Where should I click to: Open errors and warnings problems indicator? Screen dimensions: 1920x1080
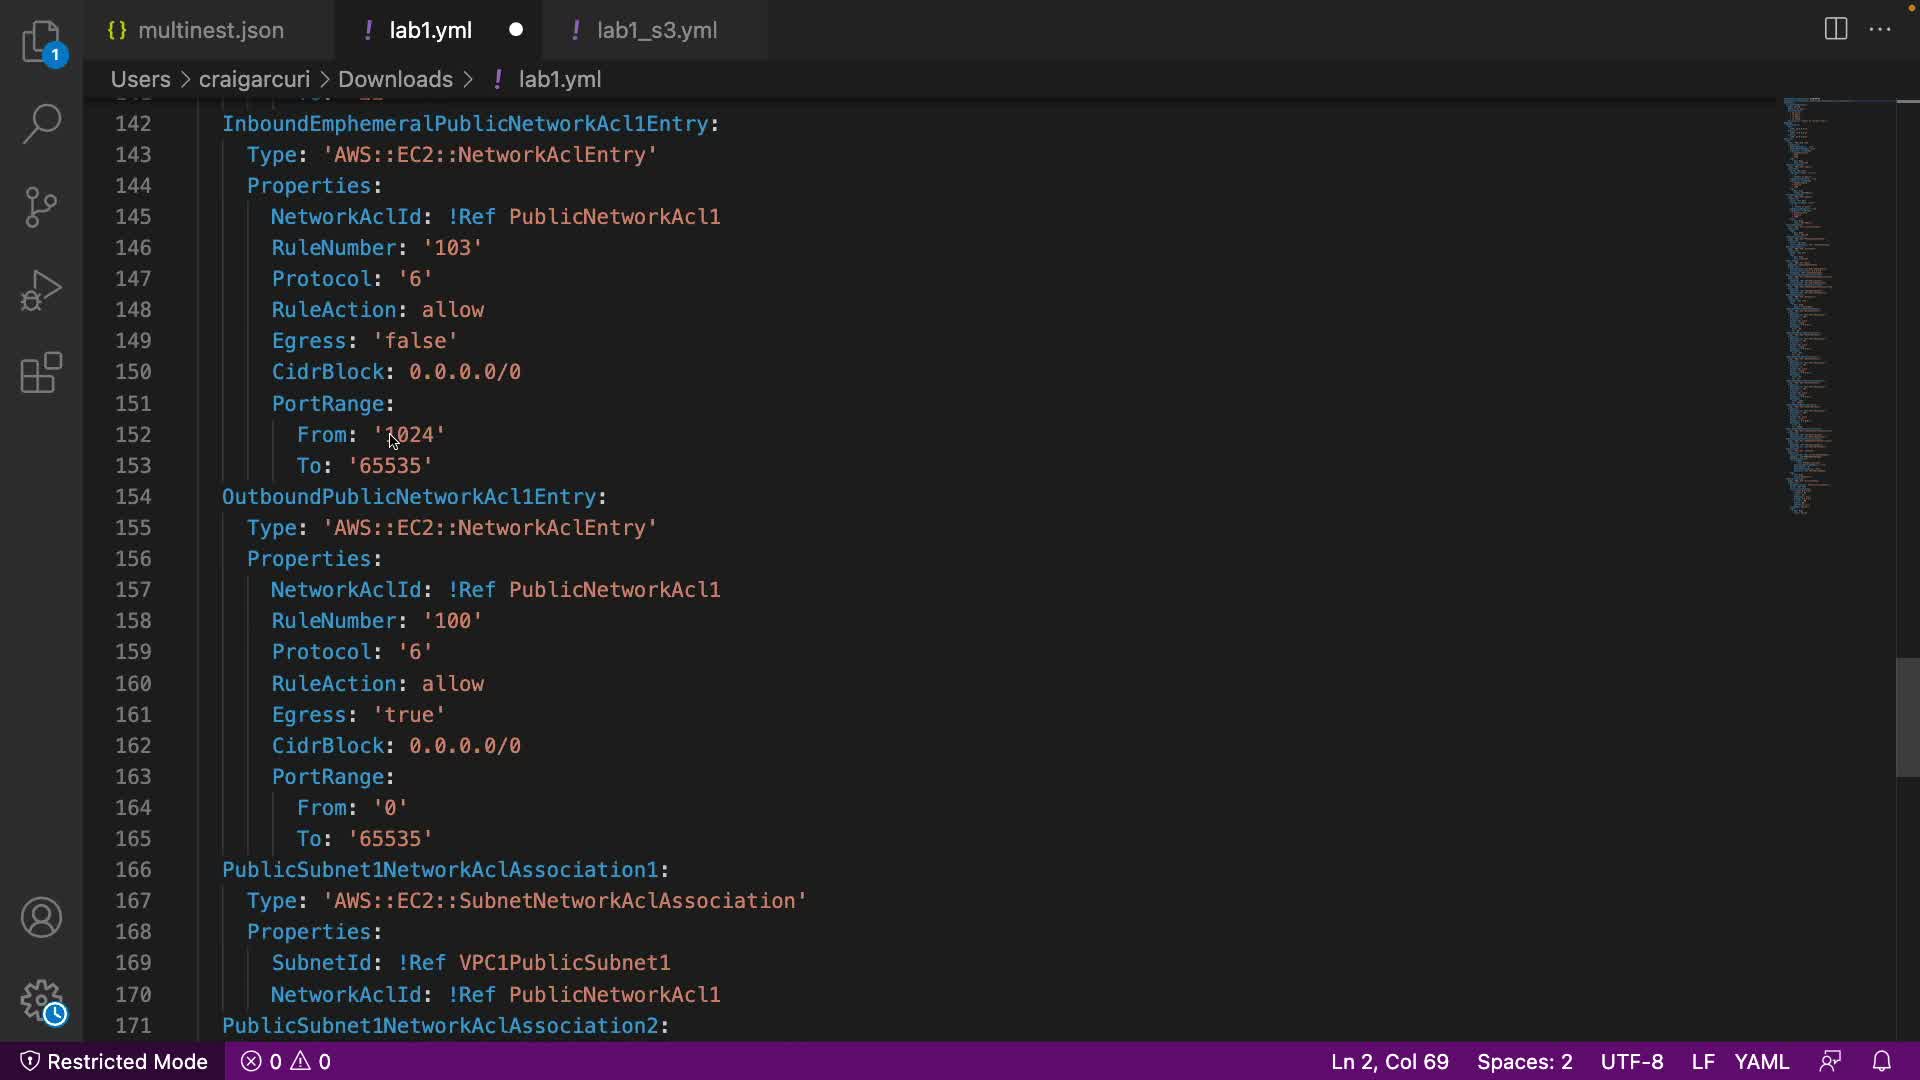[286, 1061]
